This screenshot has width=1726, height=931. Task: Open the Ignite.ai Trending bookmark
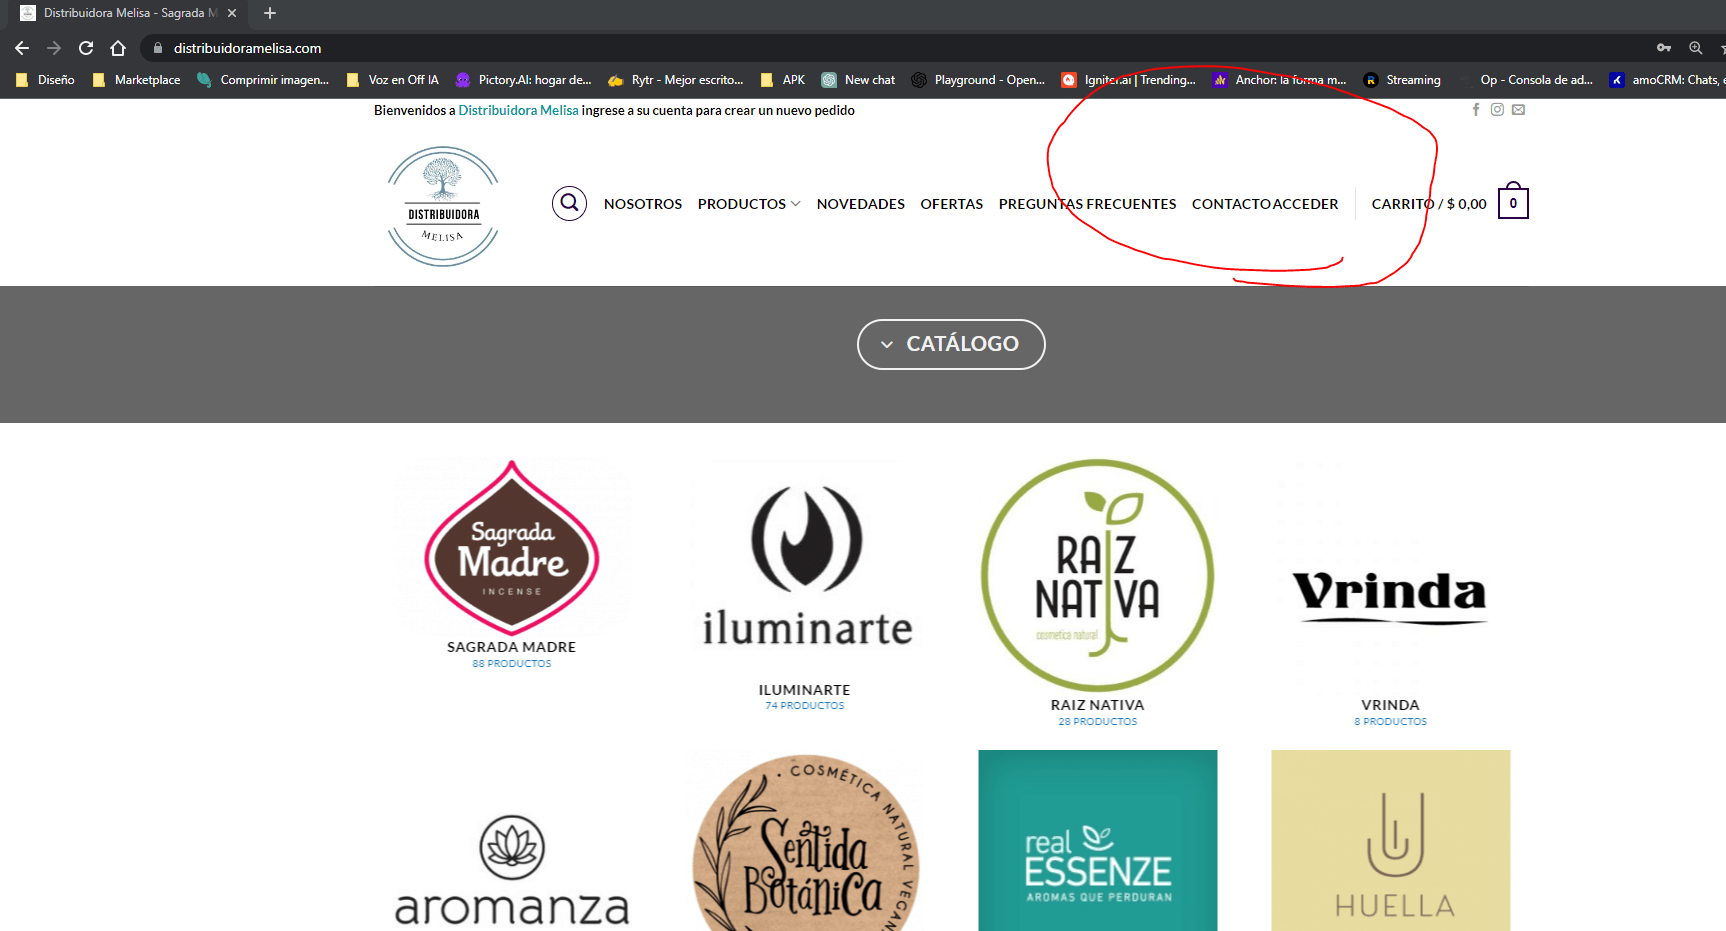pyautogui.click(x=1128, y=80)
